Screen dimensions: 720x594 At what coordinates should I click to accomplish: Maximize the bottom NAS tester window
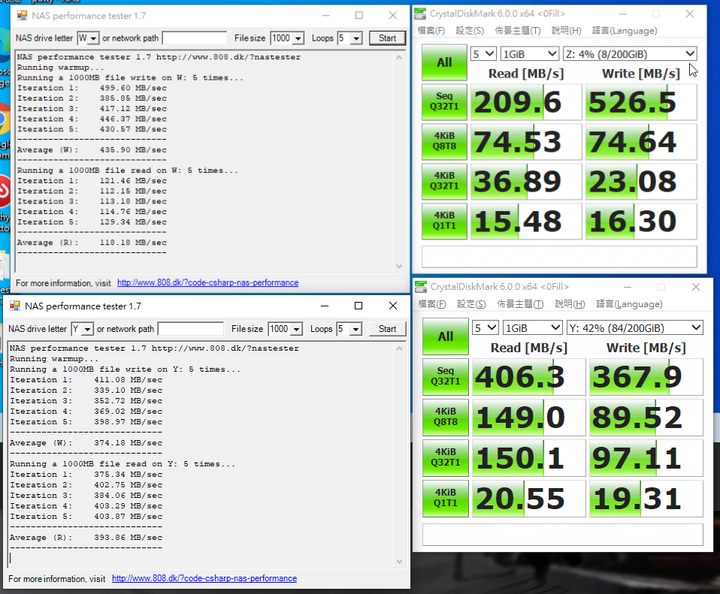(x=359, y=306)
